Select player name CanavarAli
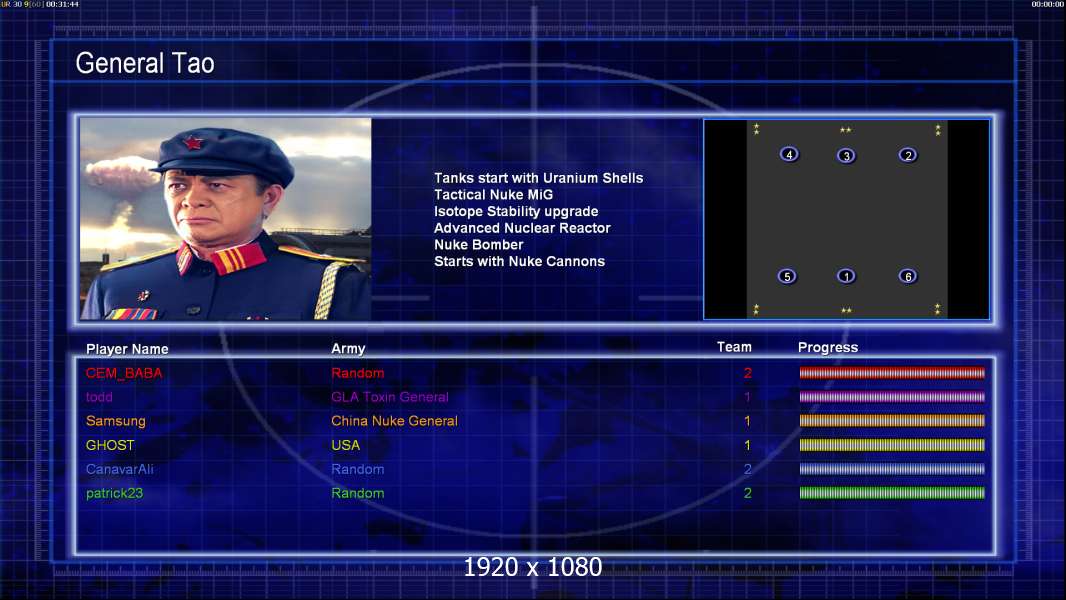Image resolution: width=1066 pixels, height=600 pixels. [120, 469]
